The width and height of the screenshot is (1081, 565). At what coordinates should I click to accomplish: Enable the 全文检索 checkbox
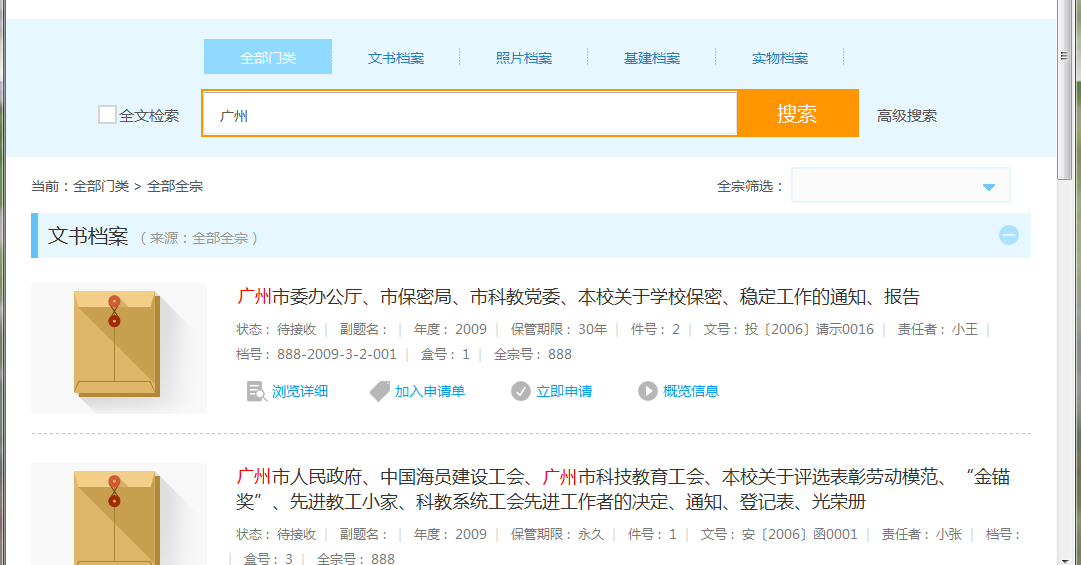pyautogui.click(x=107, y=114)
